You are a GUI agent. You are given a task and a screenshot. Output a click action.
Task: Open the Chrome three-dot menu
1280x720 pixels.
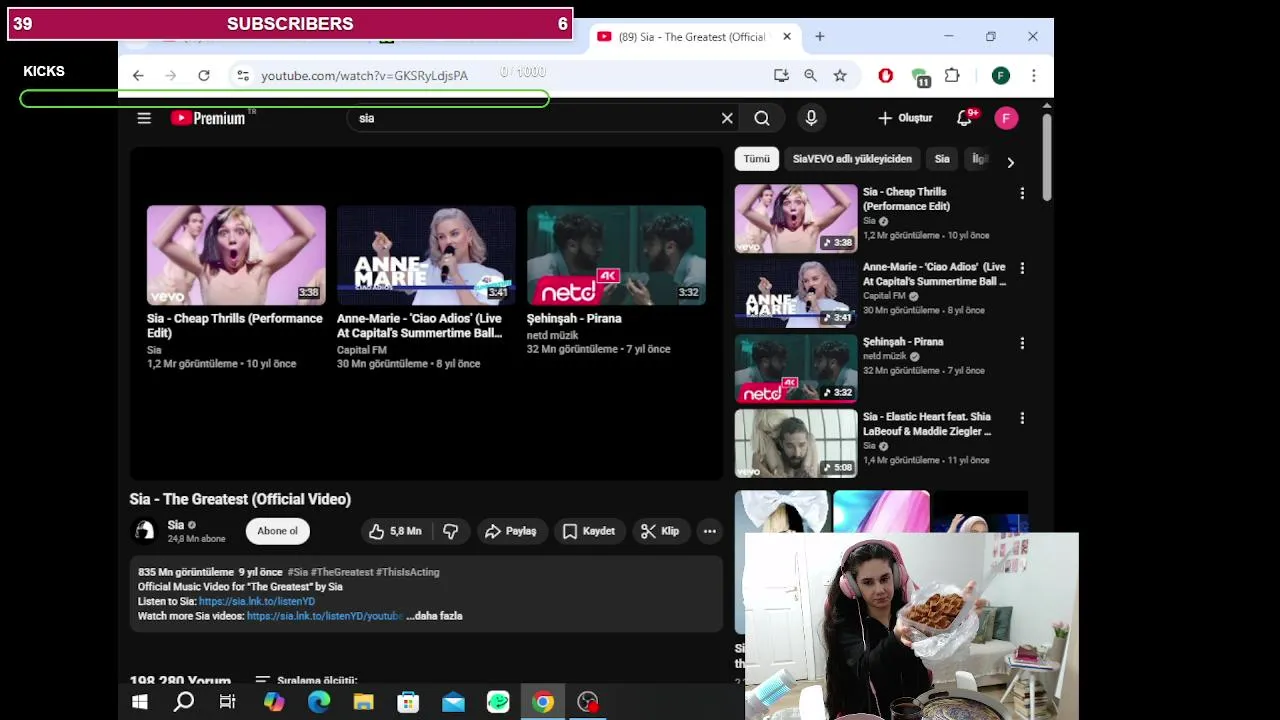click(x=1033, y=76)
